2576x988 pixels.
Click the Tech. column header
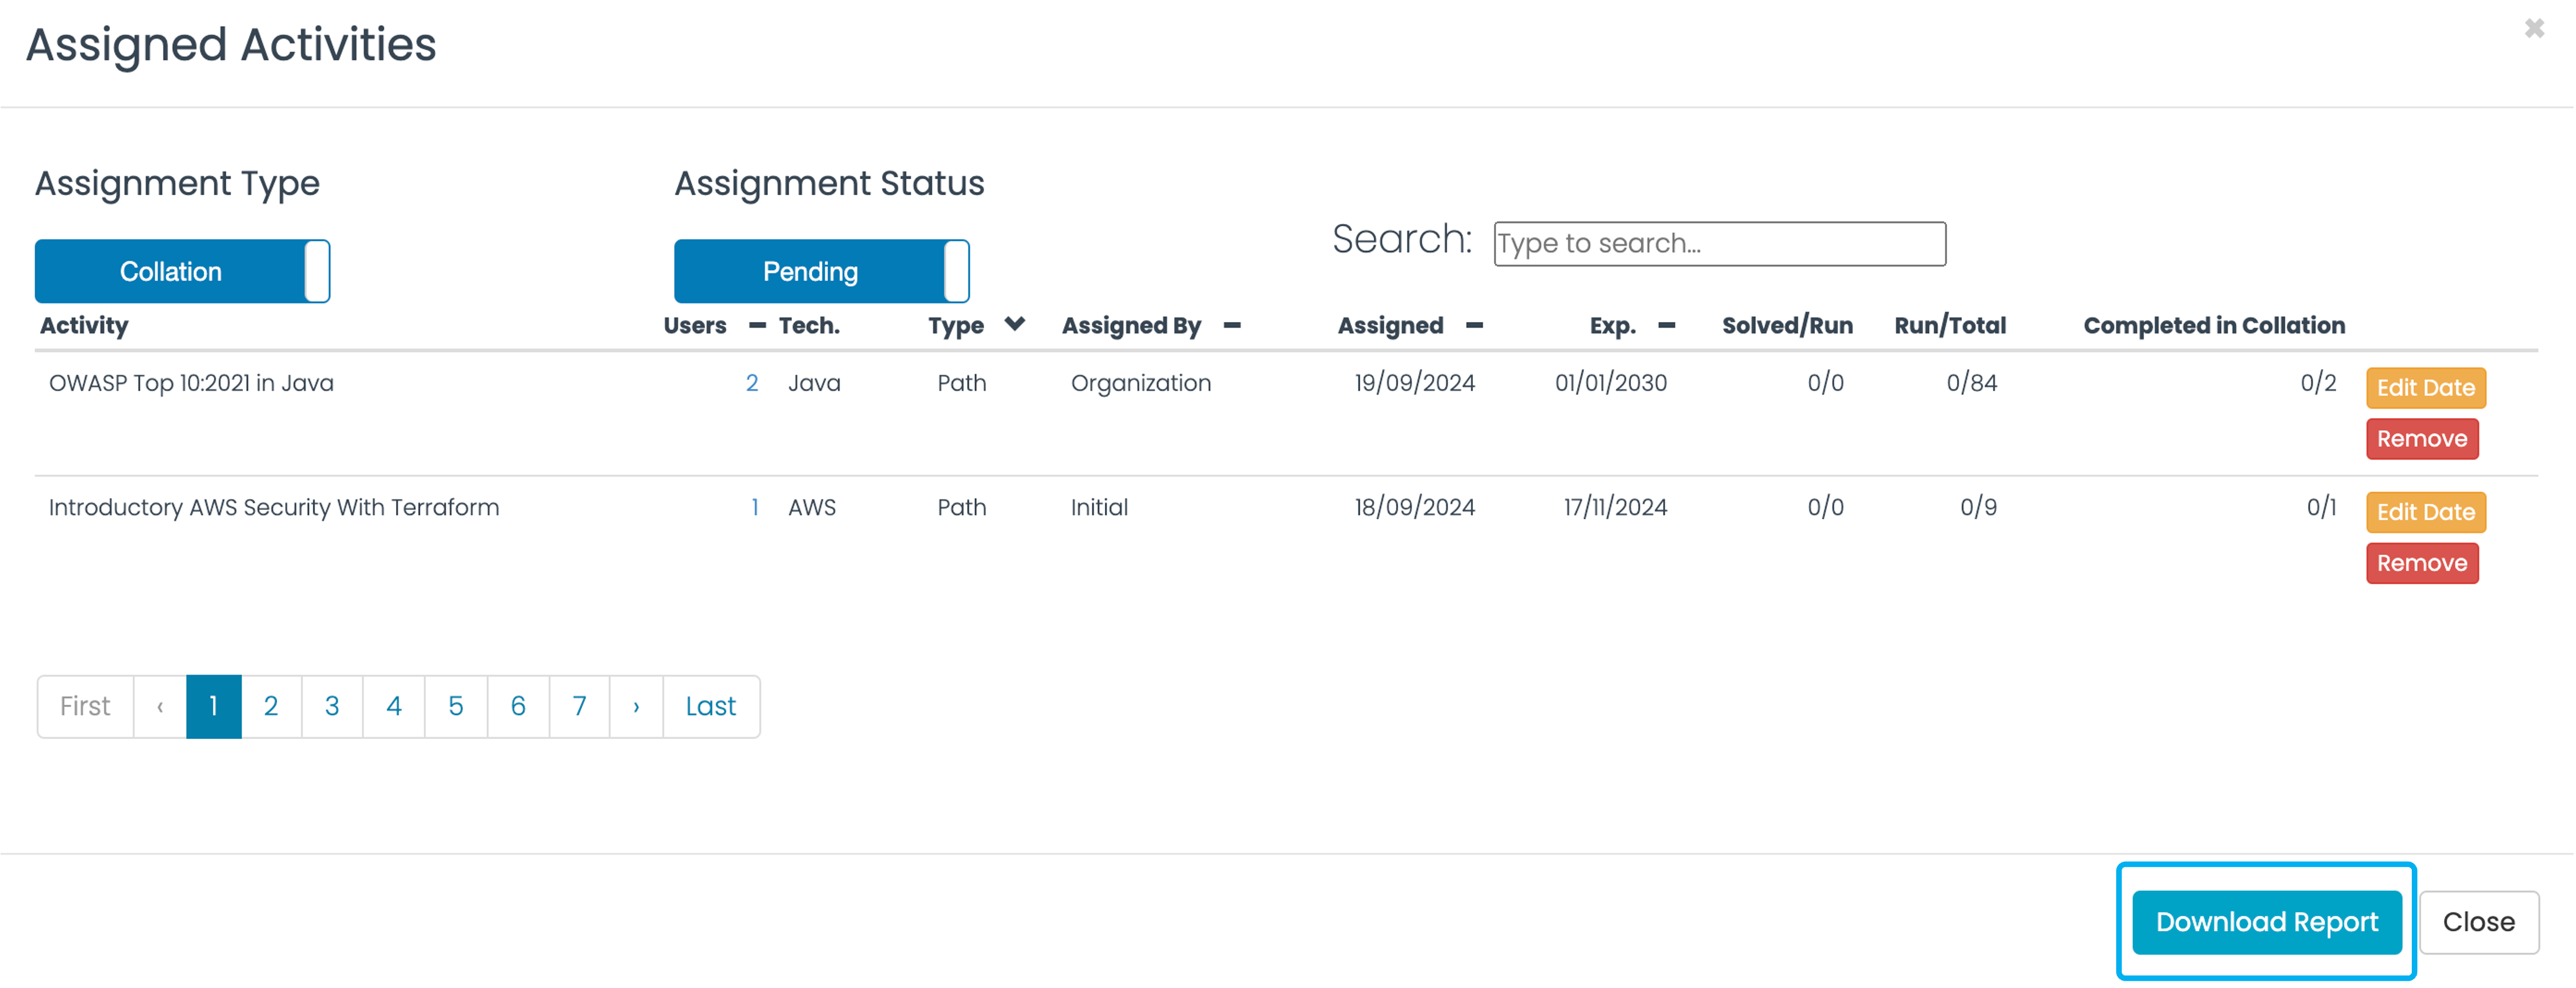click(x=809, y=325)
